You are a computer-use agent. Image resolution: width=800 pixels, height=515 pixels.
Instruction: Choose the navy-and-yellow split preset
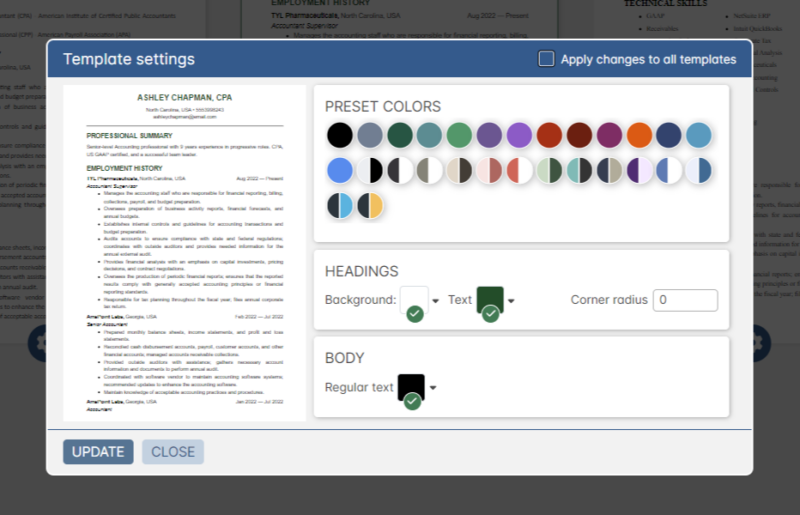point(370,205)
